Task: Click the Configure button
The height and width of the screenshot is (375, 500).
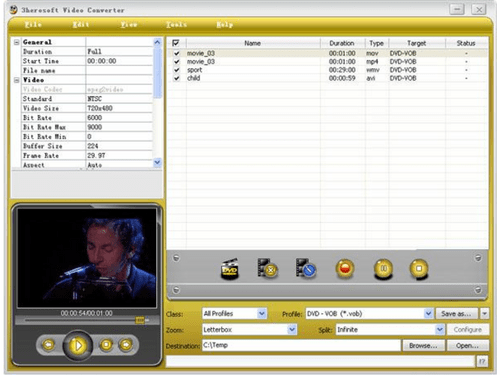Action: (x=468, y=330)
